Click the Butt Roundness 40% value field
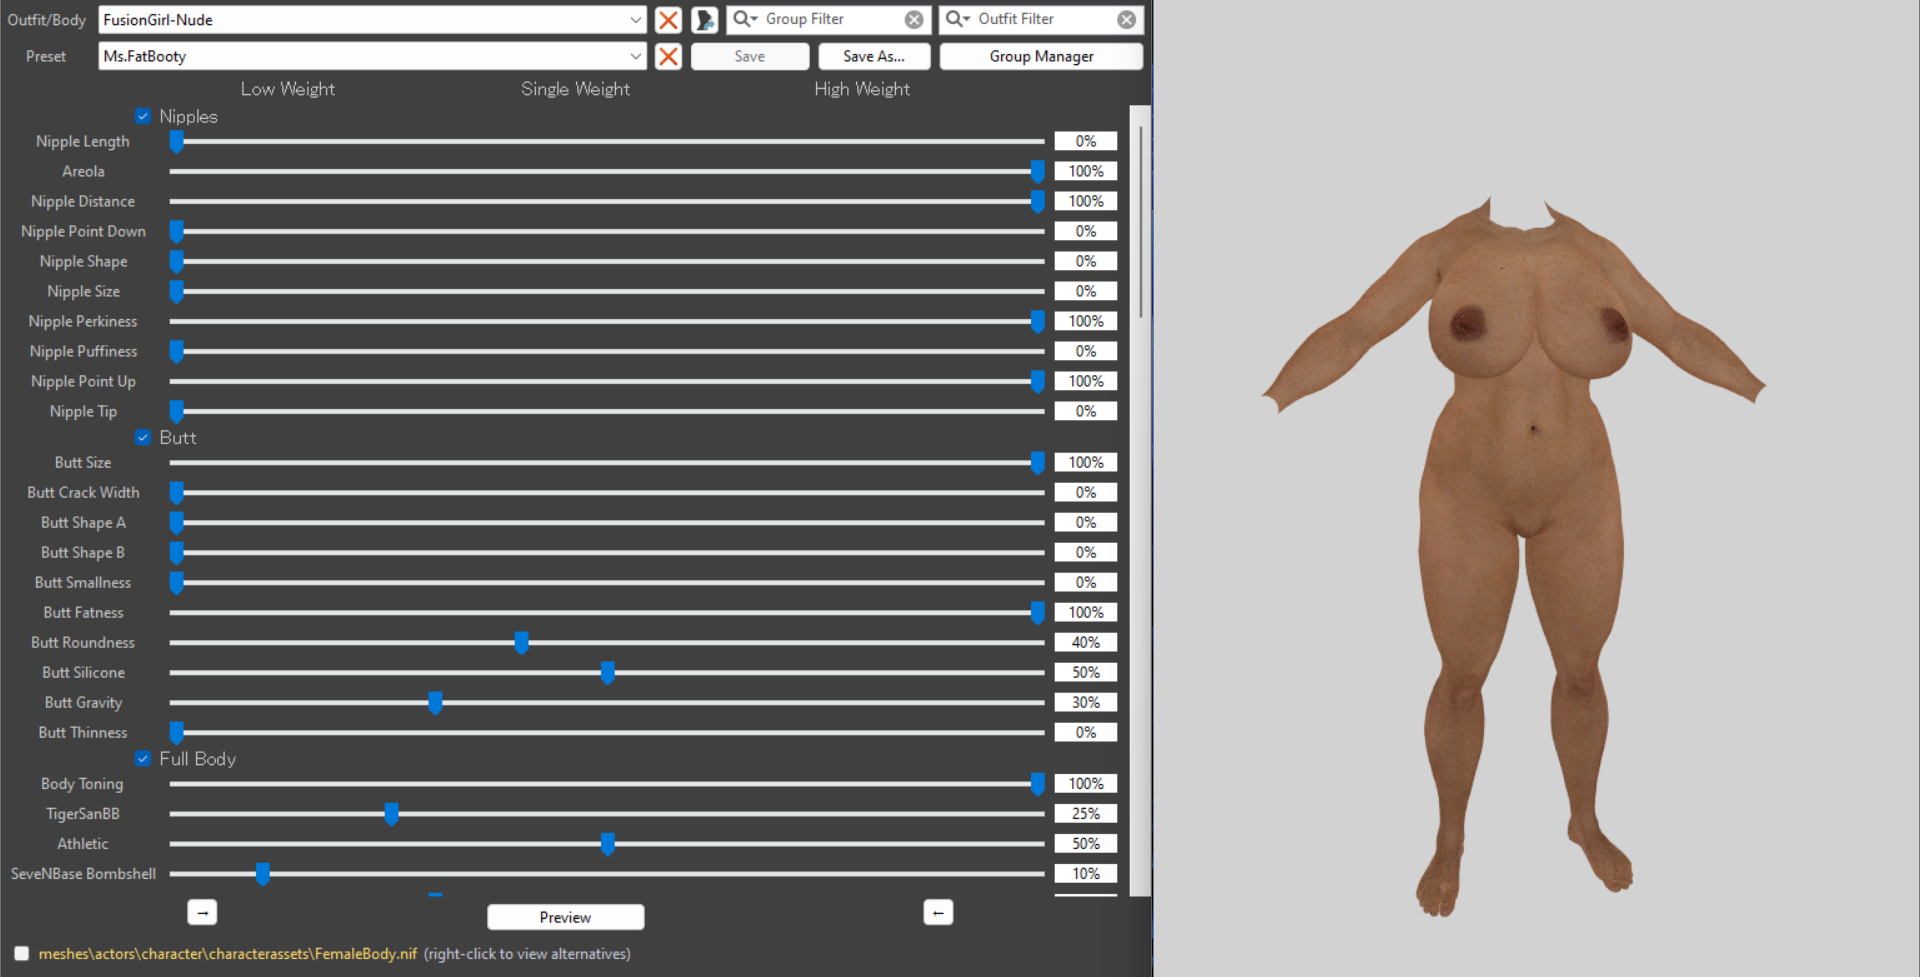1920x977 pixels. [x=1086, y=642]
